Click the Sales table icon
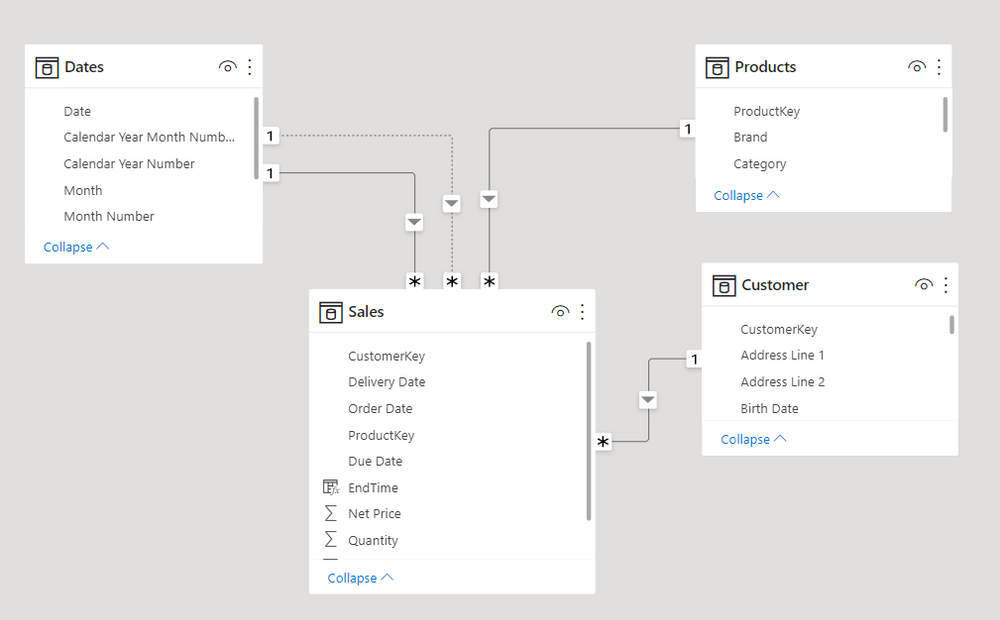1000x620 pixels. click(330, 312)
